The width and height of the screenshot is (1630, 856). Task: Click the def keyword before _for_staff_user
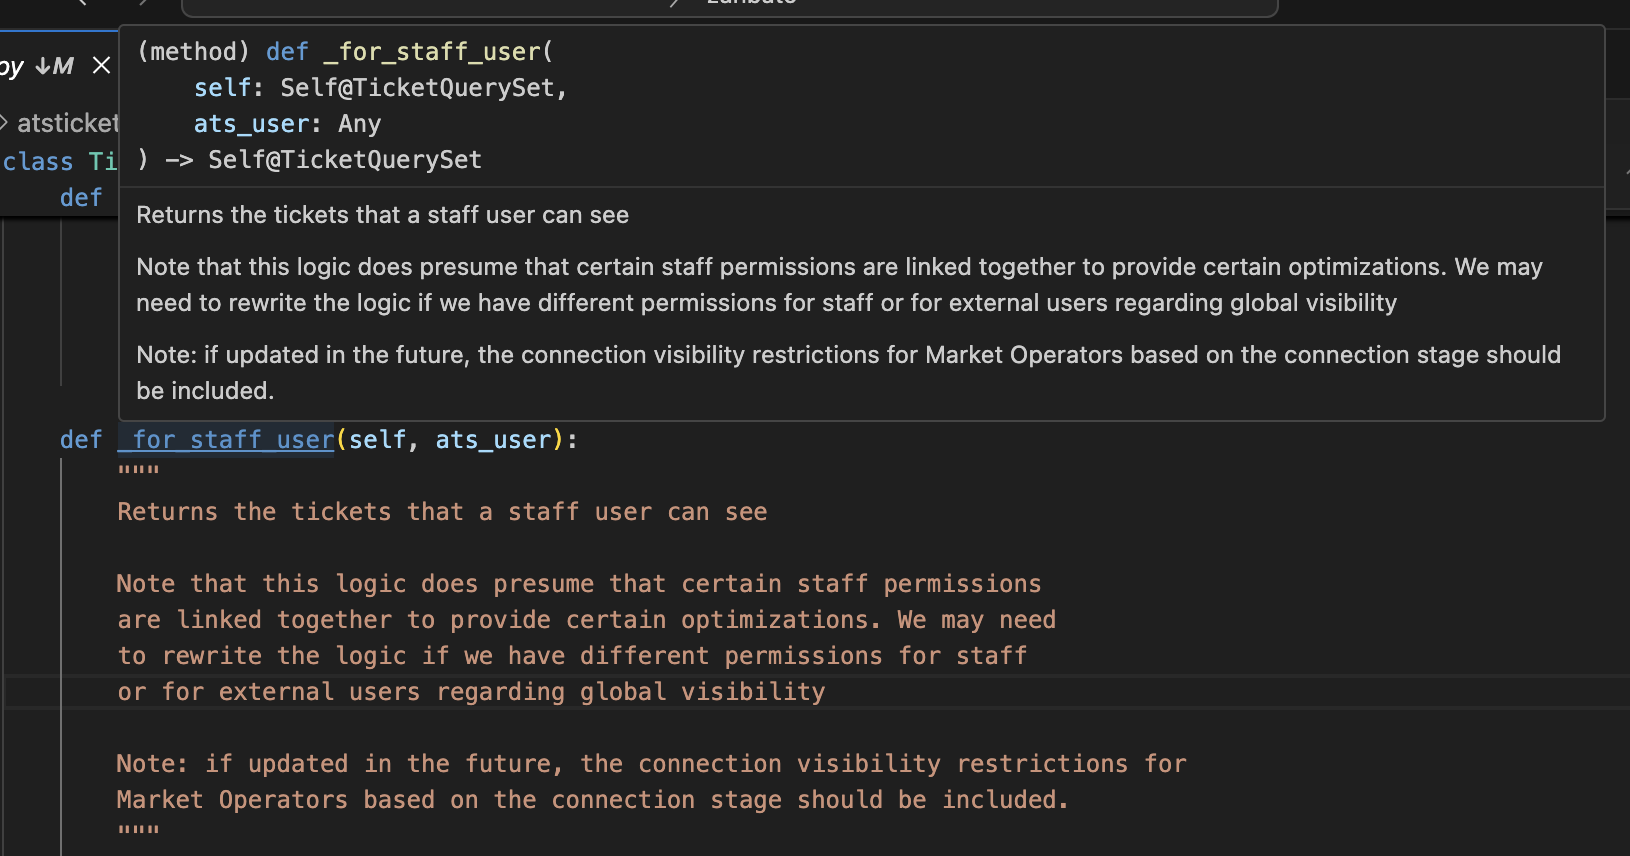pos(80,440)
